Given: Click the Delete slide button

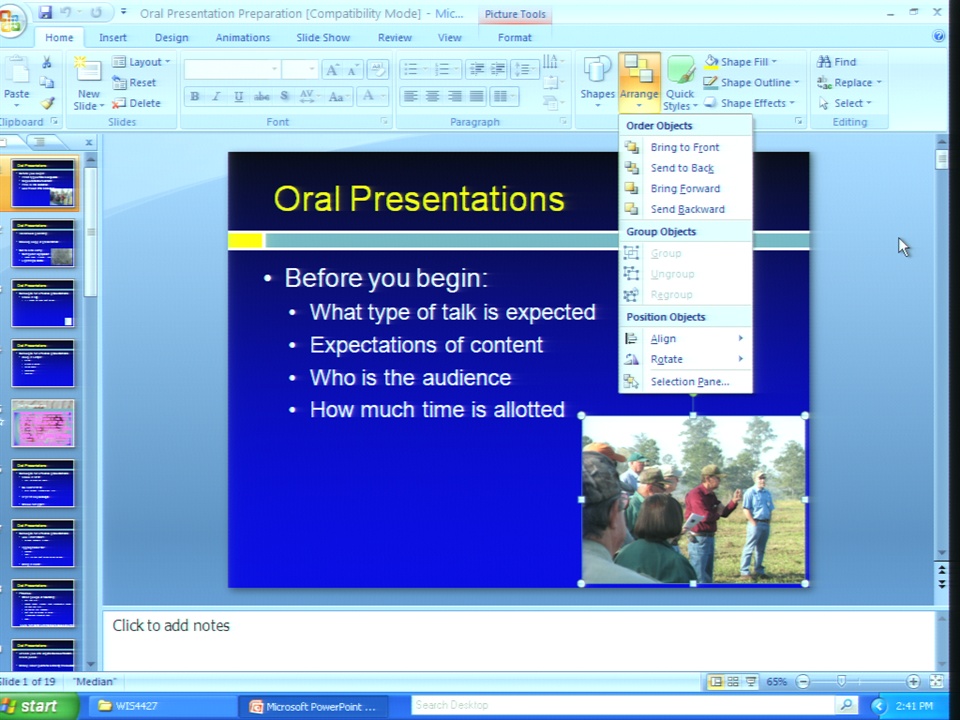Looking at the screenshot, I should [137, 103].
